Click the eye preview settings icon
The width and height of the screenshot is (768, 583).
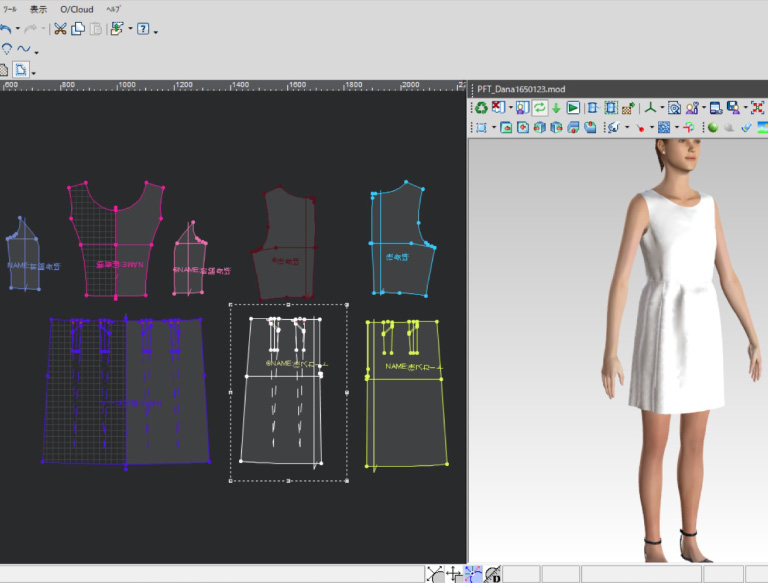coord(674,107)
